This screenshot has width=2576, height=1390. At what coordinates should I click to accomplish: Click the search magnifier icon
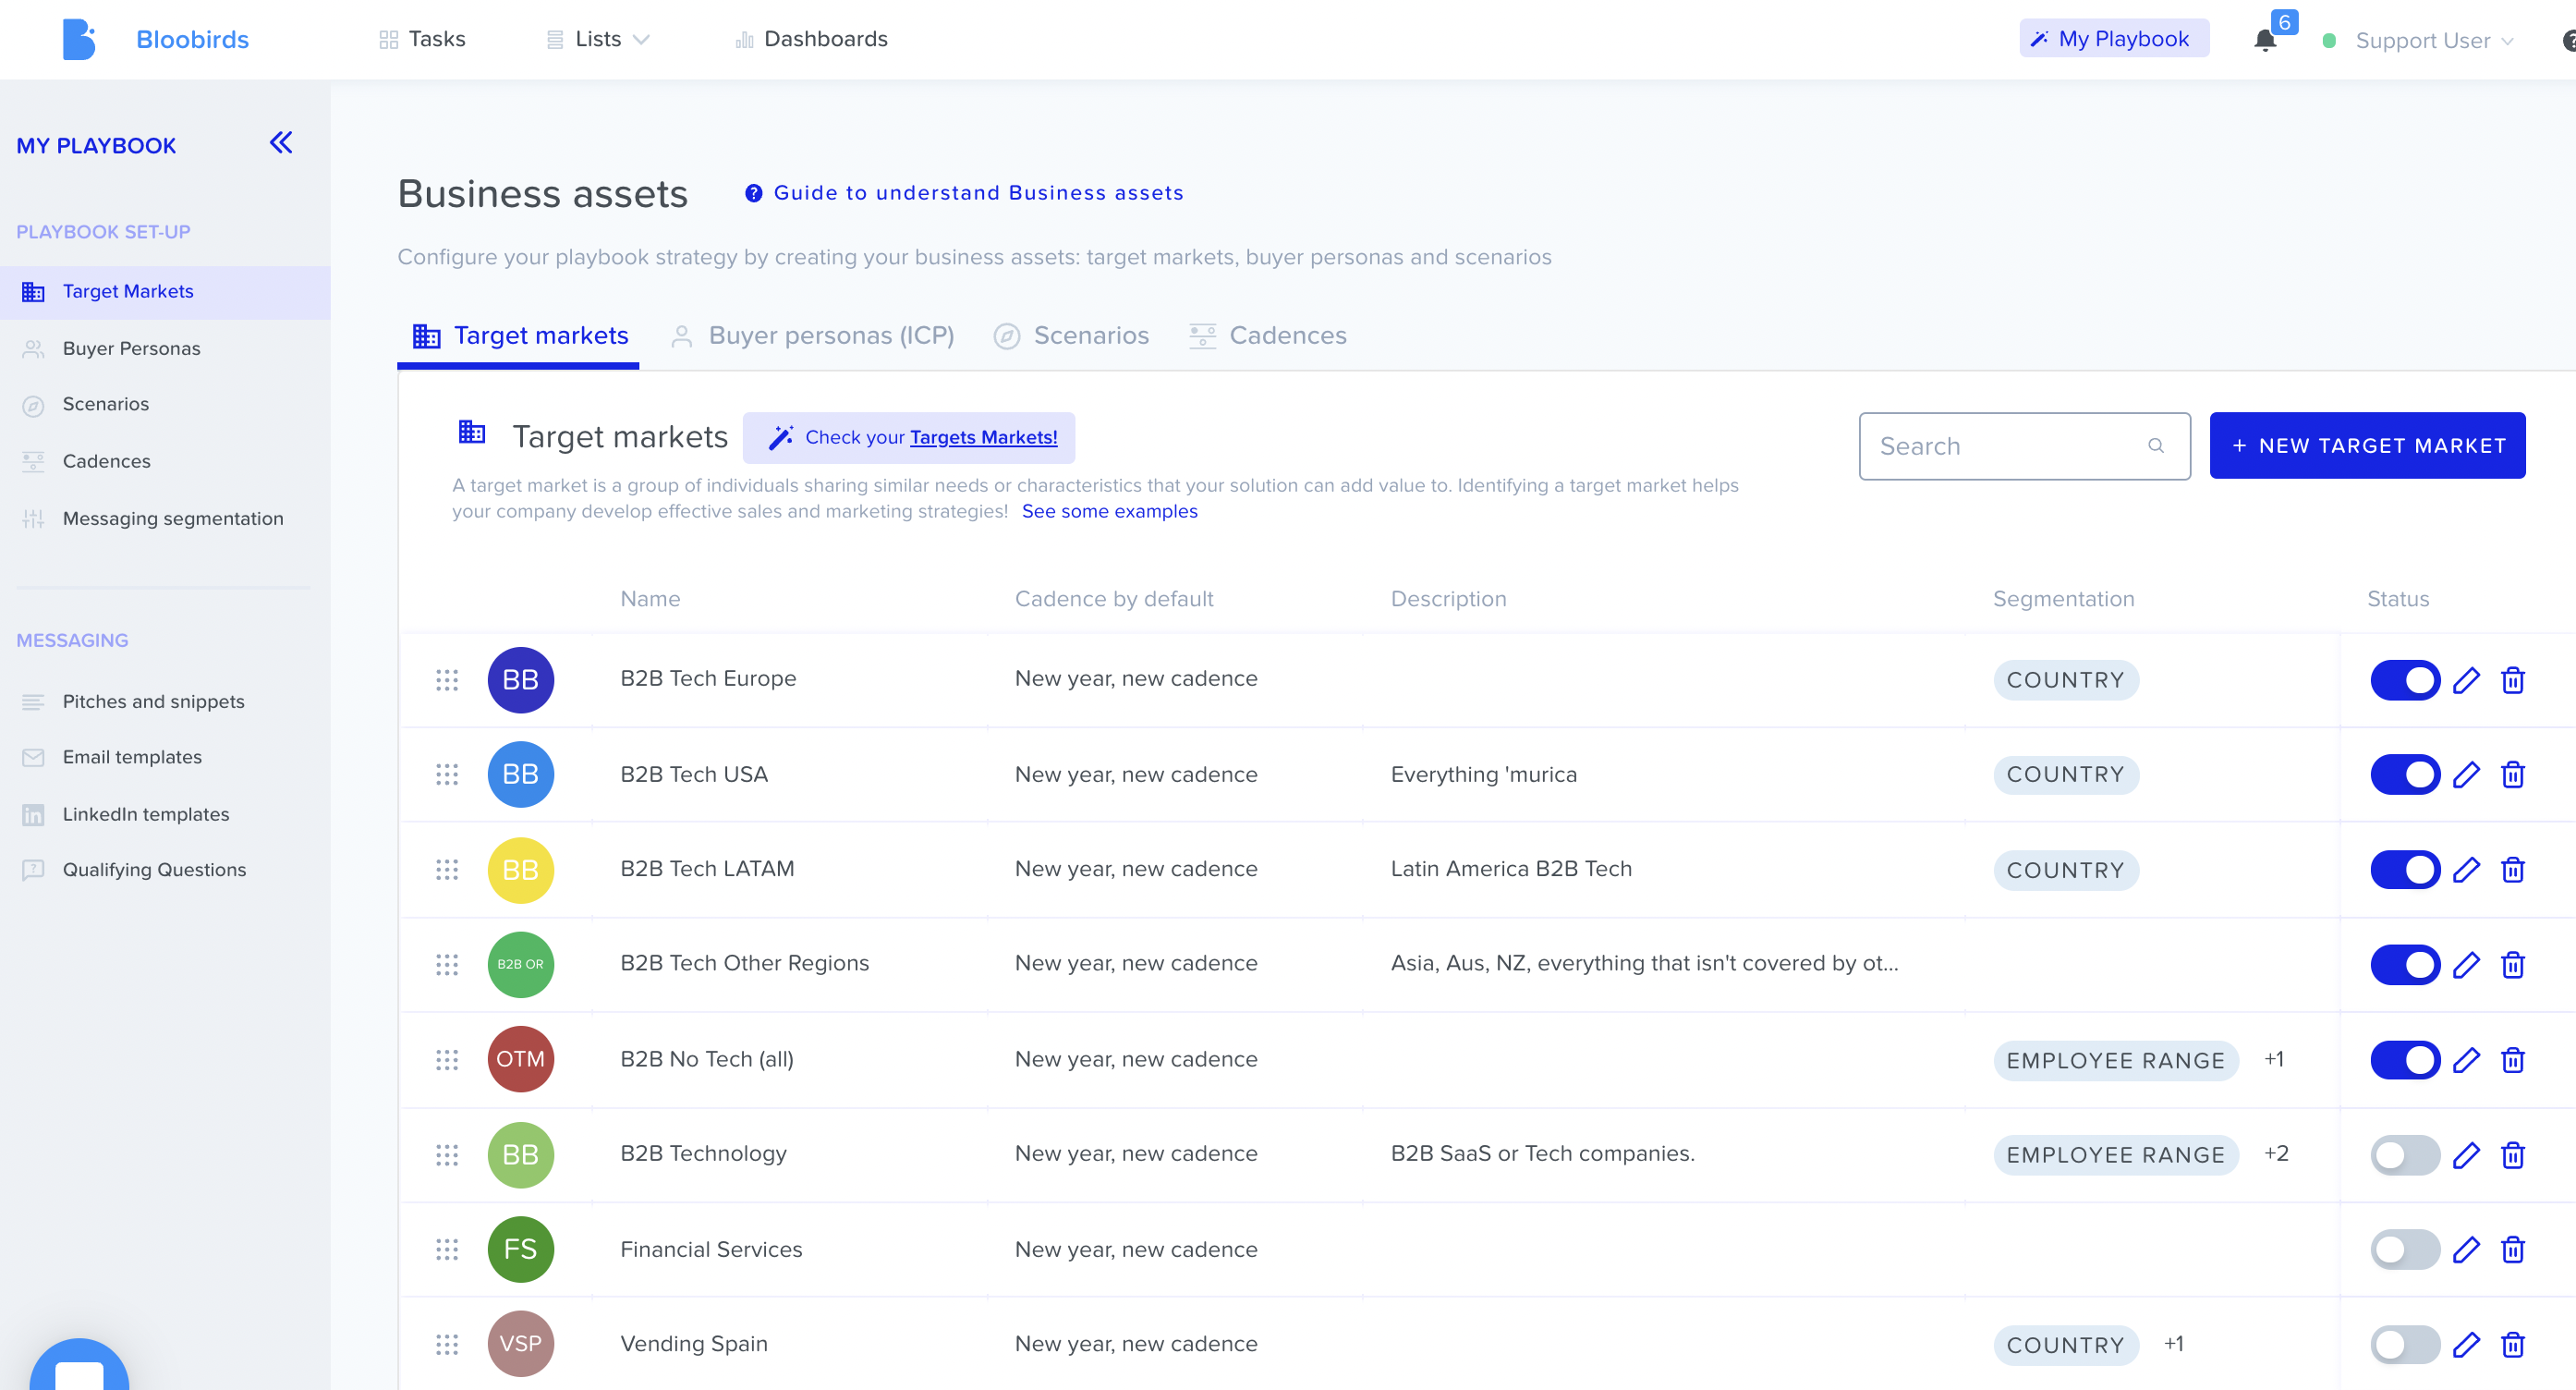(x=2155, y=446)
